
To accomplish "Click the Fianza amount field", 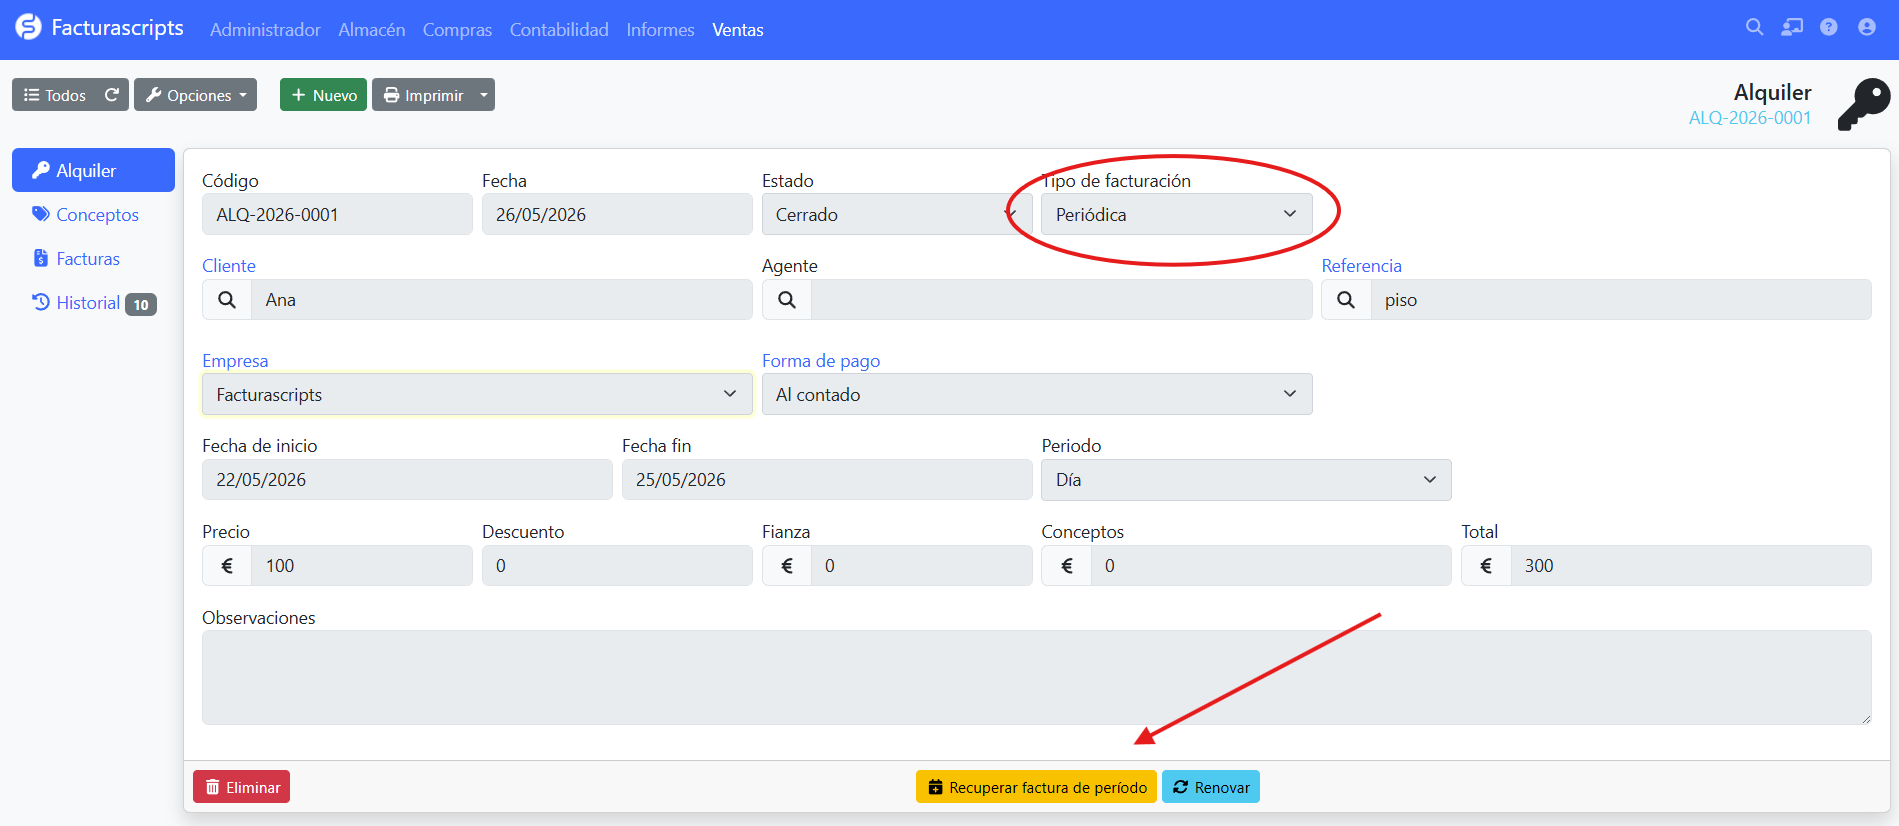I will point(921,566).
